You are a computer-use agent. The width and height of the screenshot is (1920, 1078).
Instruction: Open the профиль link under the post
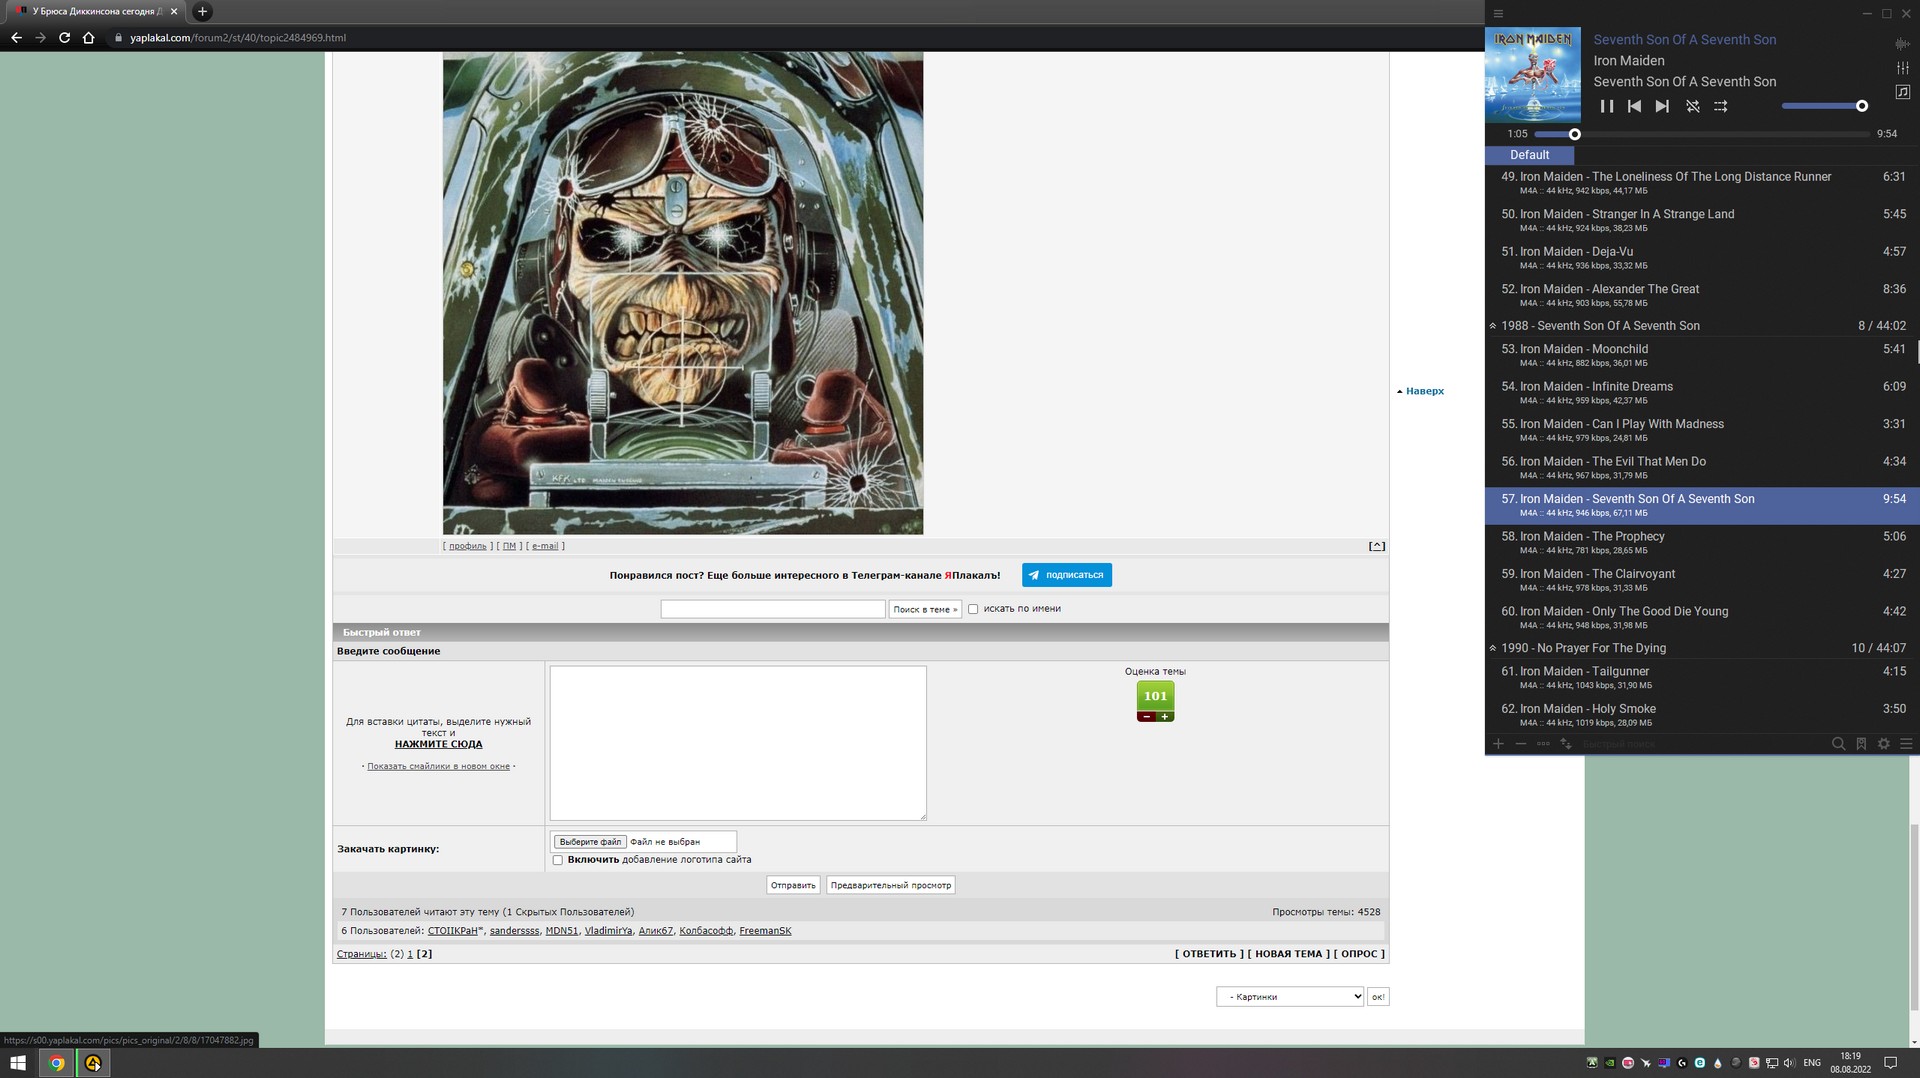point(468,546)
